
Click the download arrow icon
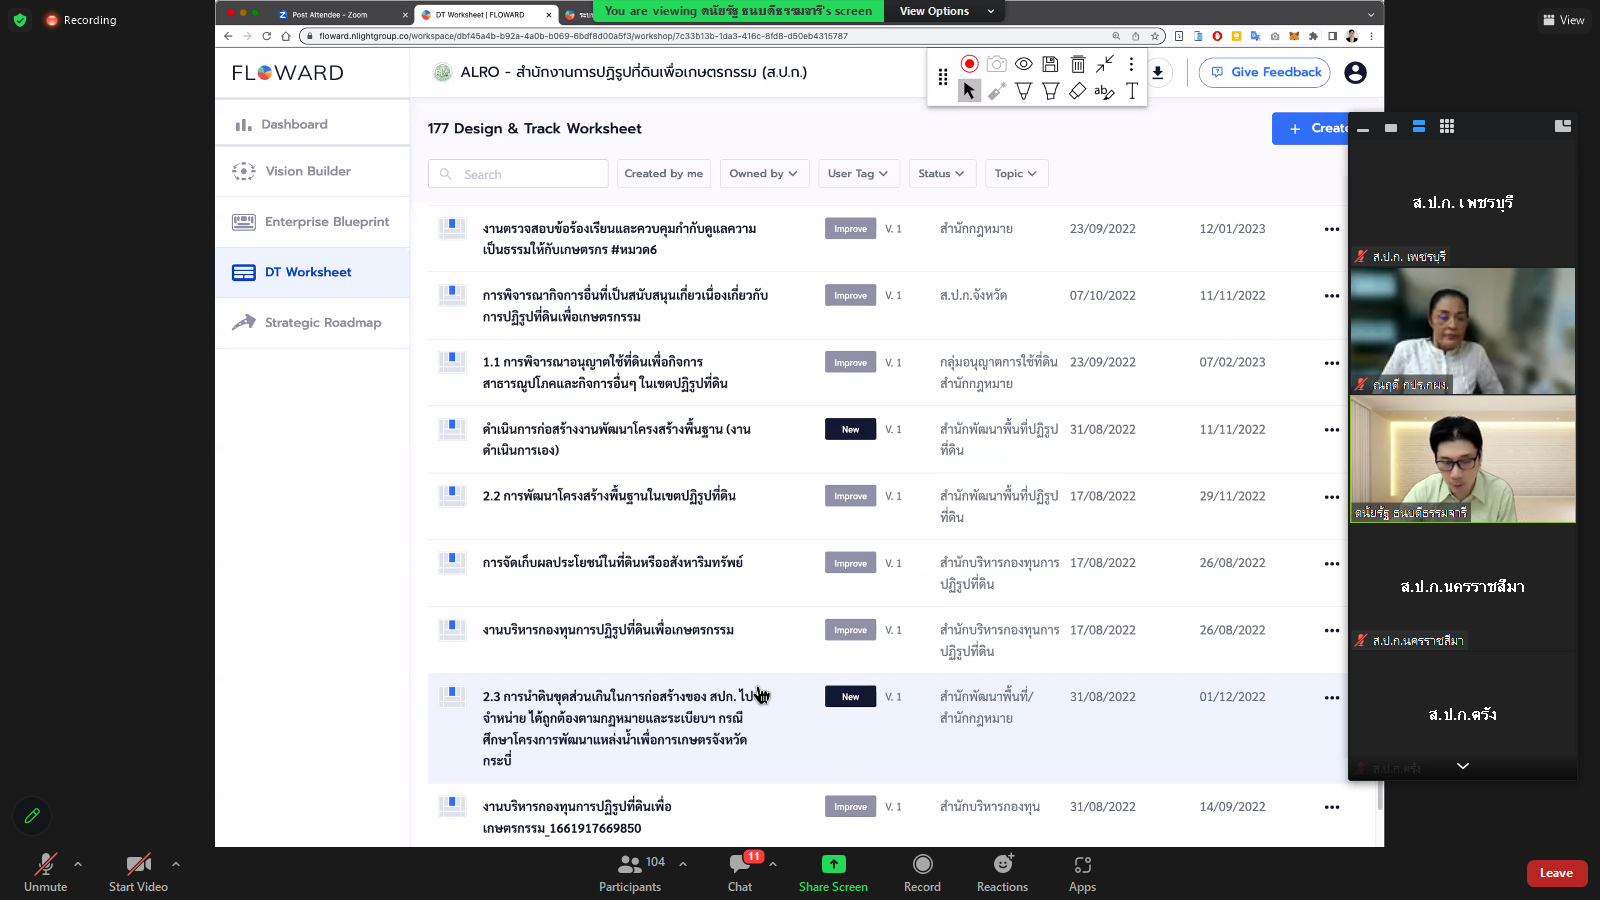click(1157, 72)
